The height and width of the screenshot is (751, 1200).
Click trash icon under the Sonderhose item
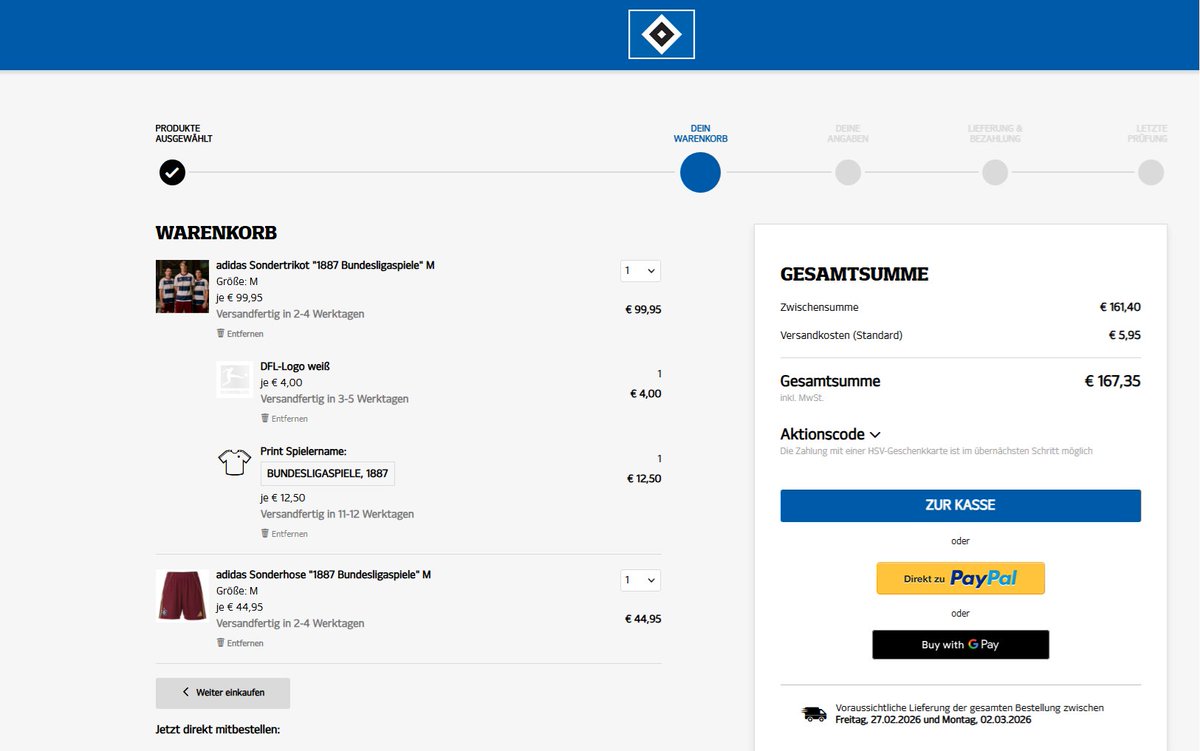click(x=221, y=643)
